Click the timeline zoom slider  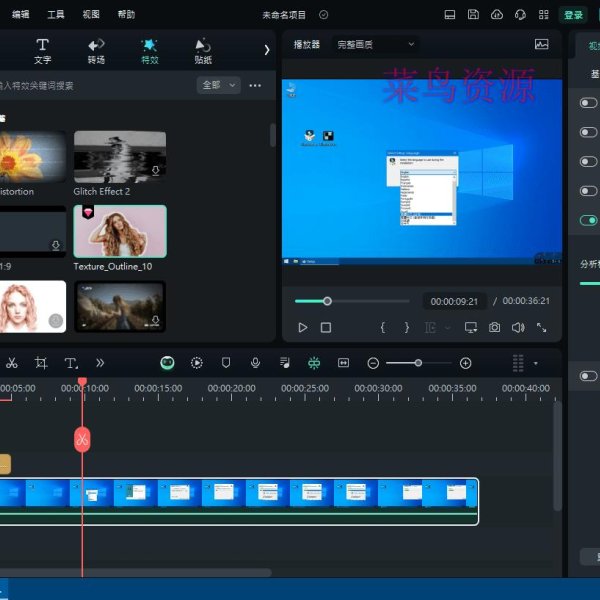coord(418,363)
